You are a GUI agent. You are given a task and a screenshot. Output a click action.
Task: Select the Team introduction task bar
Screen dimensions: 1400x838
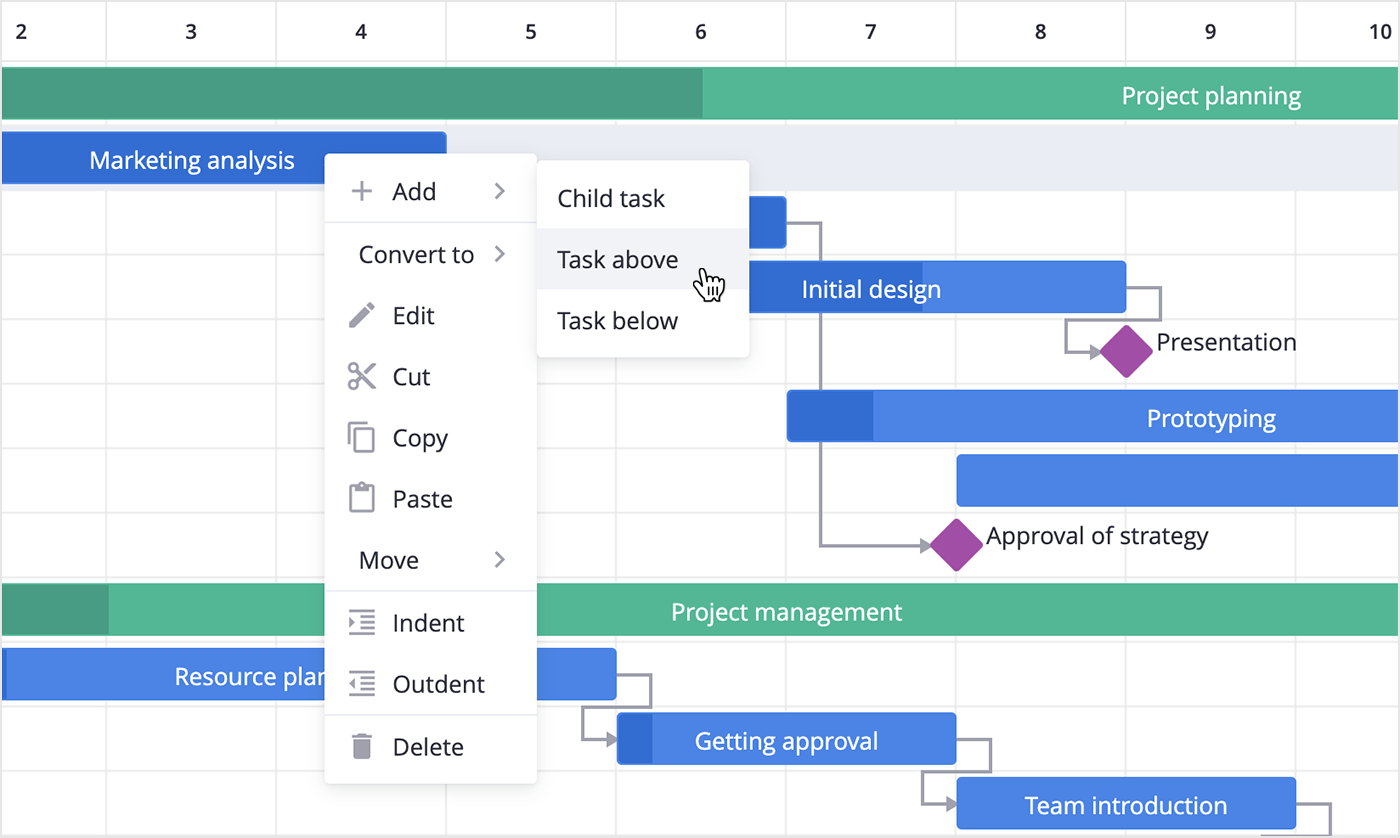pos(1126,803)
